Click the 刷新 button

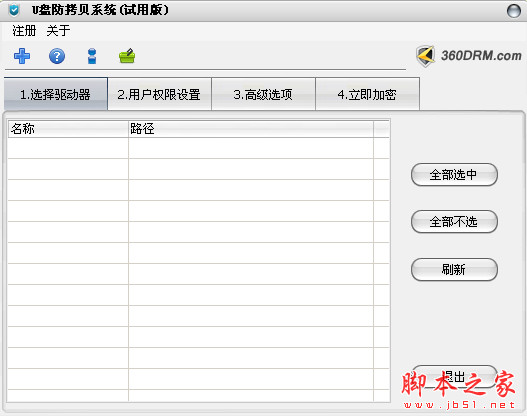pos(454,269)
